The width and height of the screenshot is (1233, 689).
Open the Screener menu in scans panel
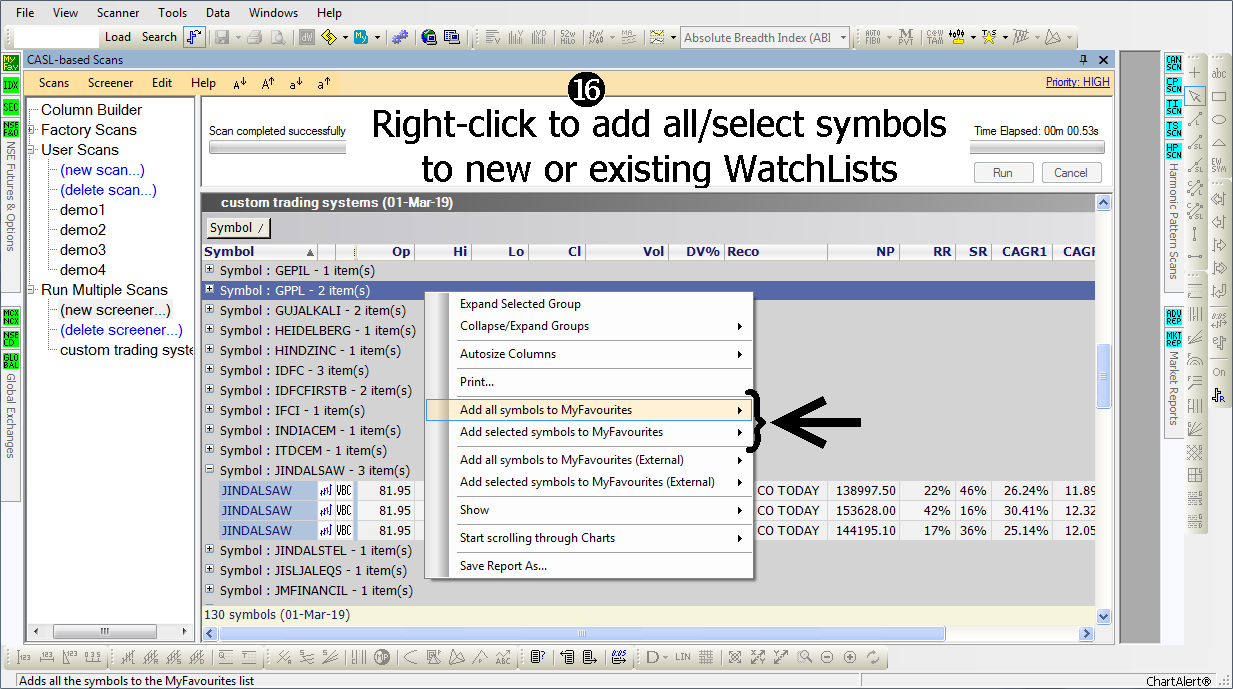[110, 83]
